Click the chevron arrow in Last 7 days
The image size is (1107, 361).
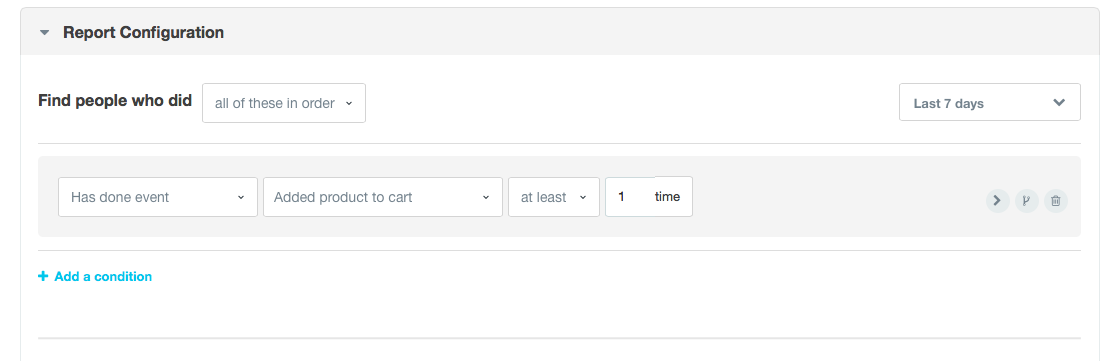[x=1059, y=102]
